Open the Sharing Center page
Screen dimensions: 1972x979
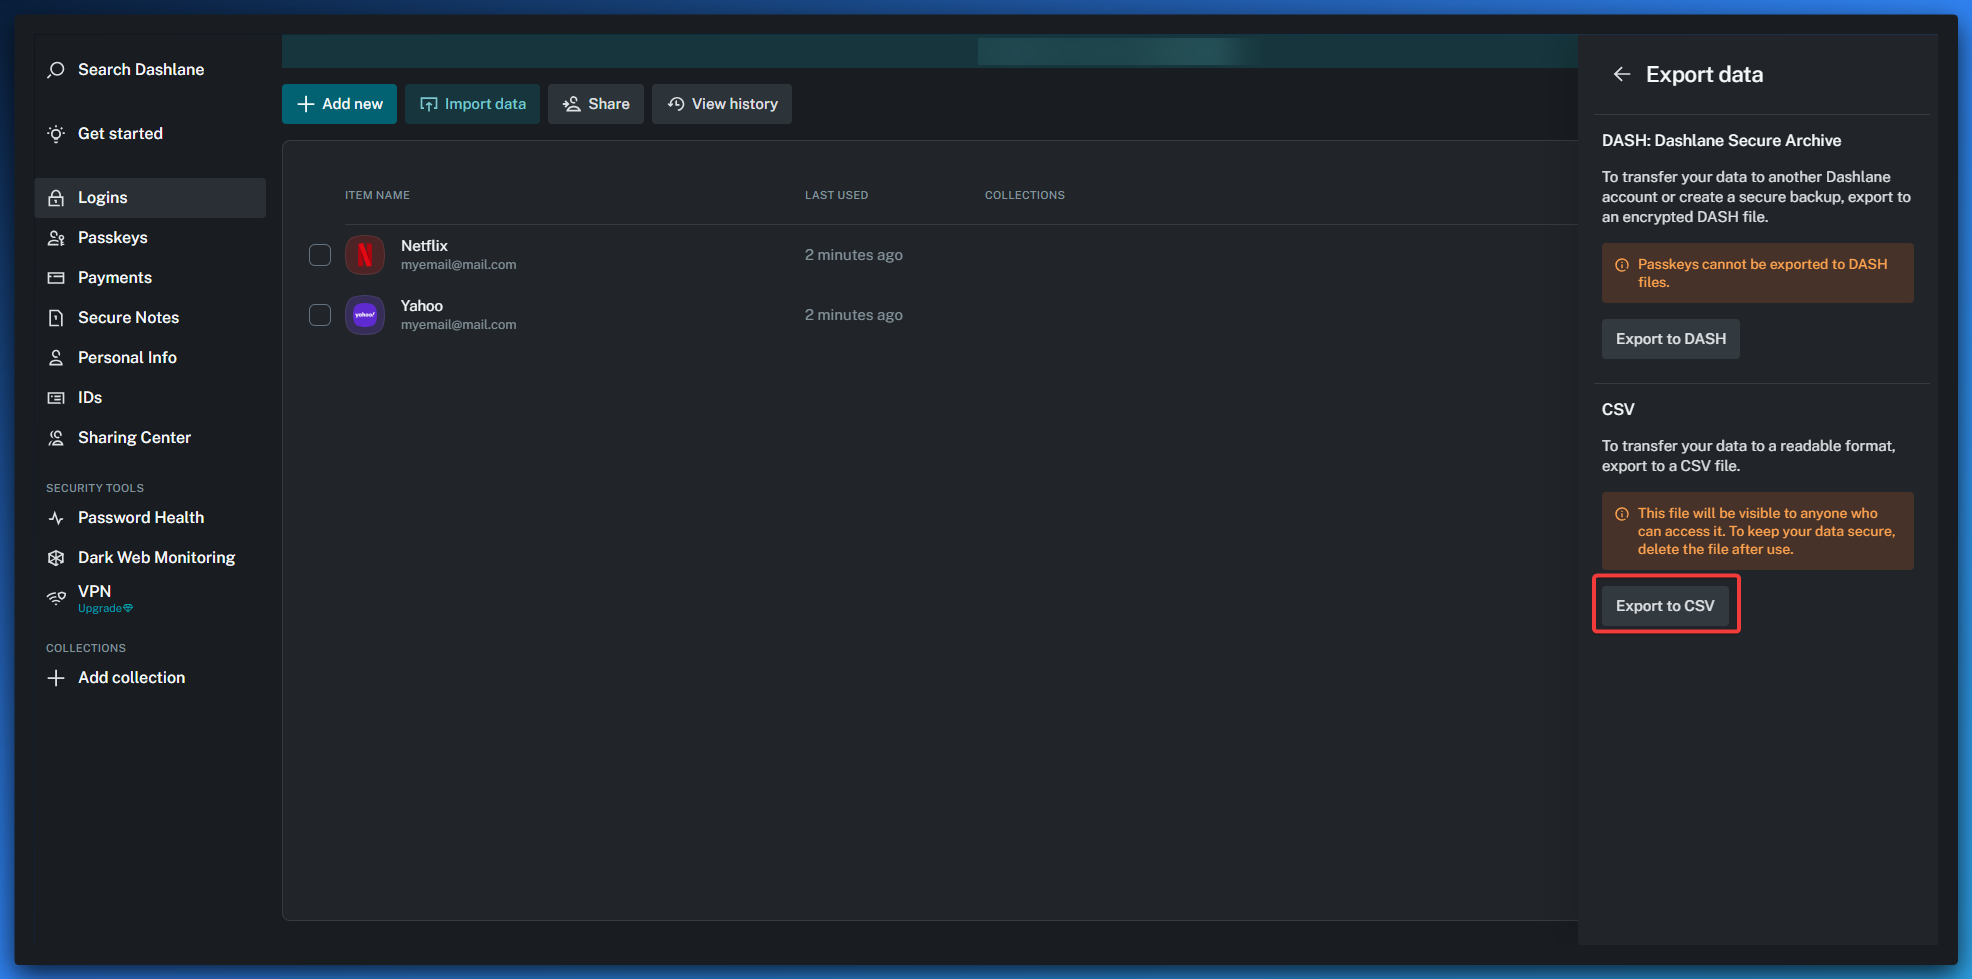pos(134,438)
